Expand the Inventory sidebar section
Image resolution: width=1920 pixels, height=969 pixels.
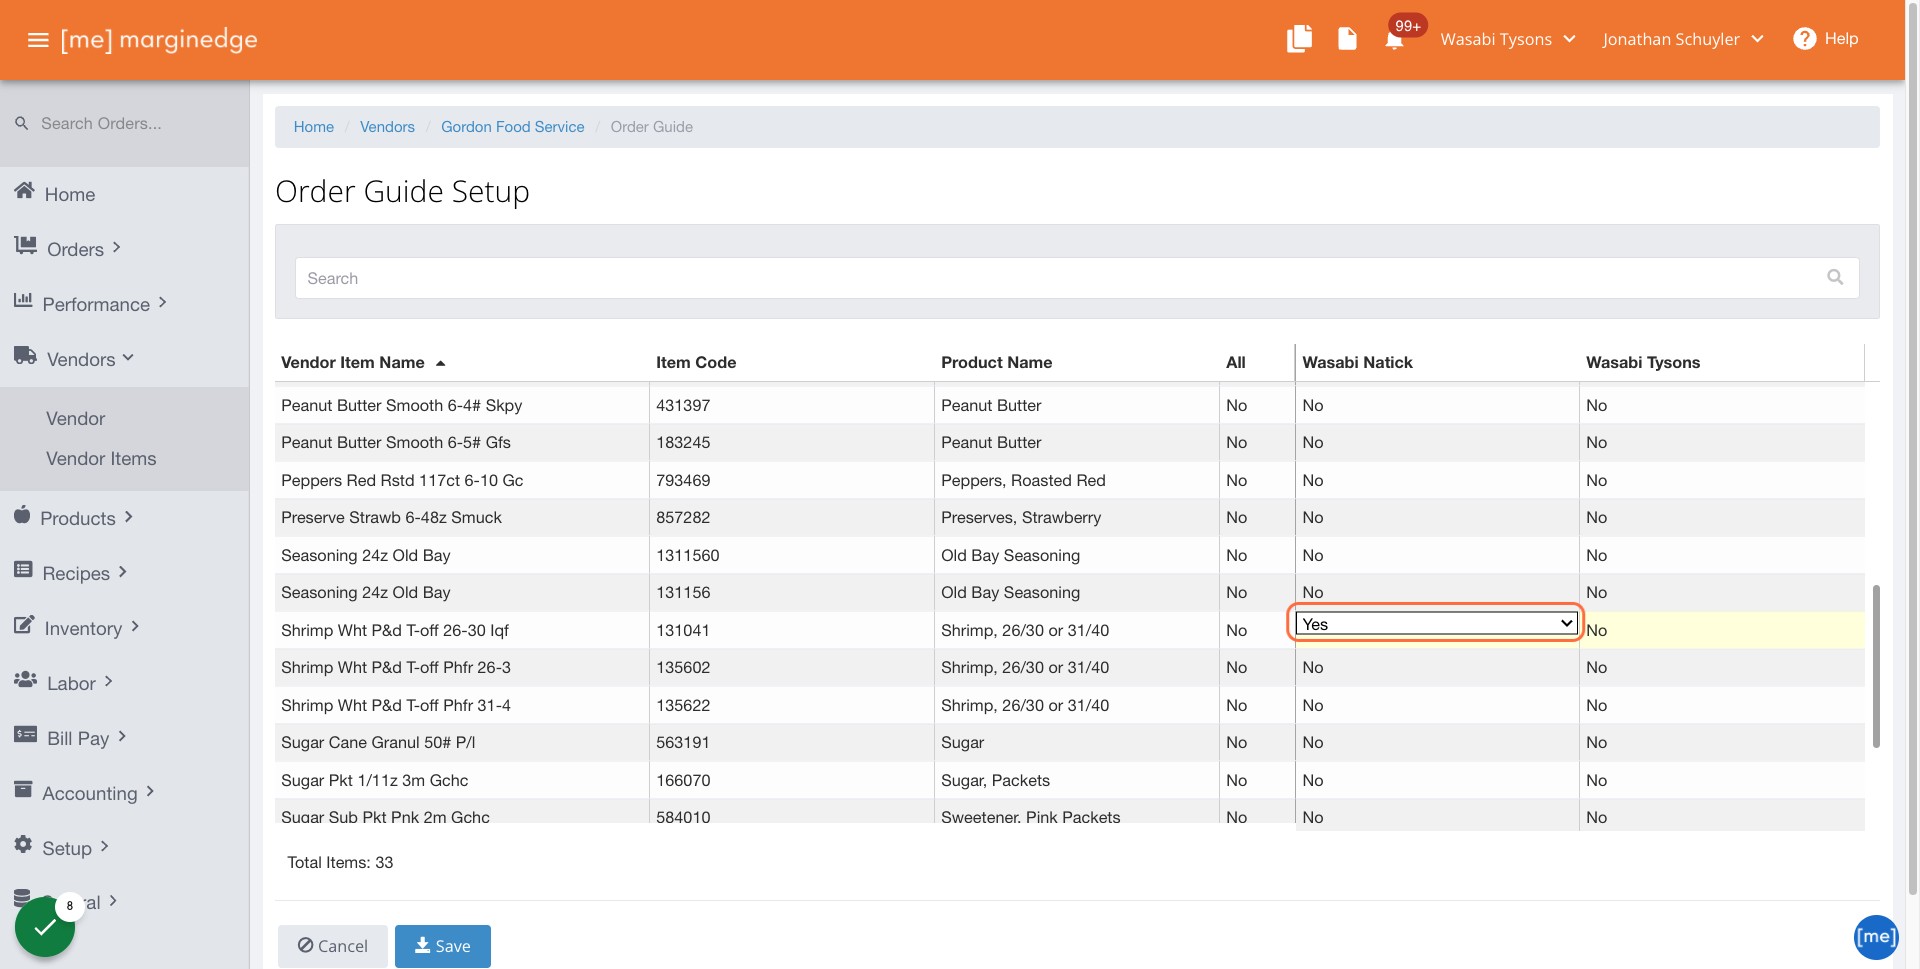pos(135,627)
